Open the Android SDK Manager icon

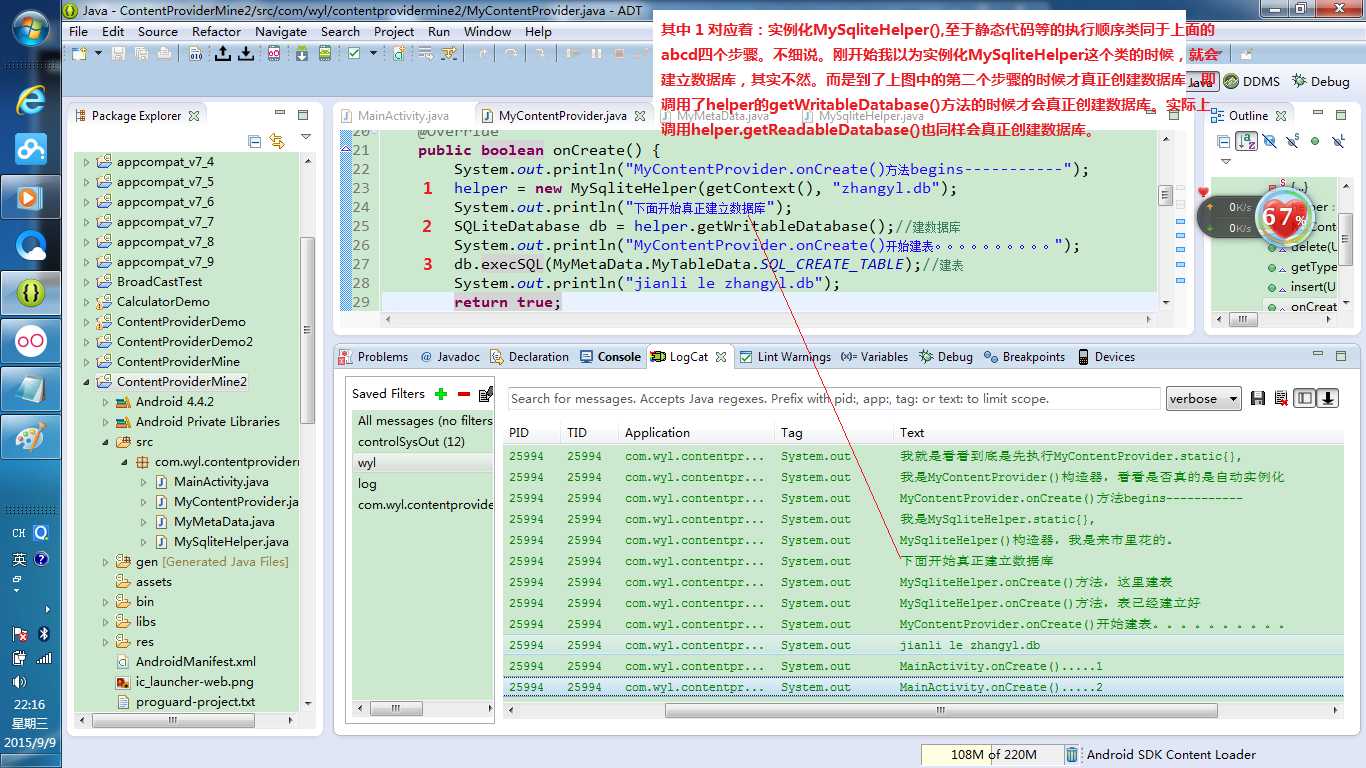click(x=301, y=53)
